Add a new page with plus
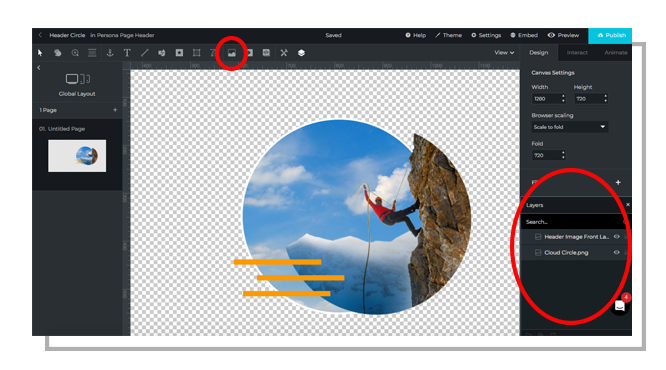 click(x=115, y=110)
